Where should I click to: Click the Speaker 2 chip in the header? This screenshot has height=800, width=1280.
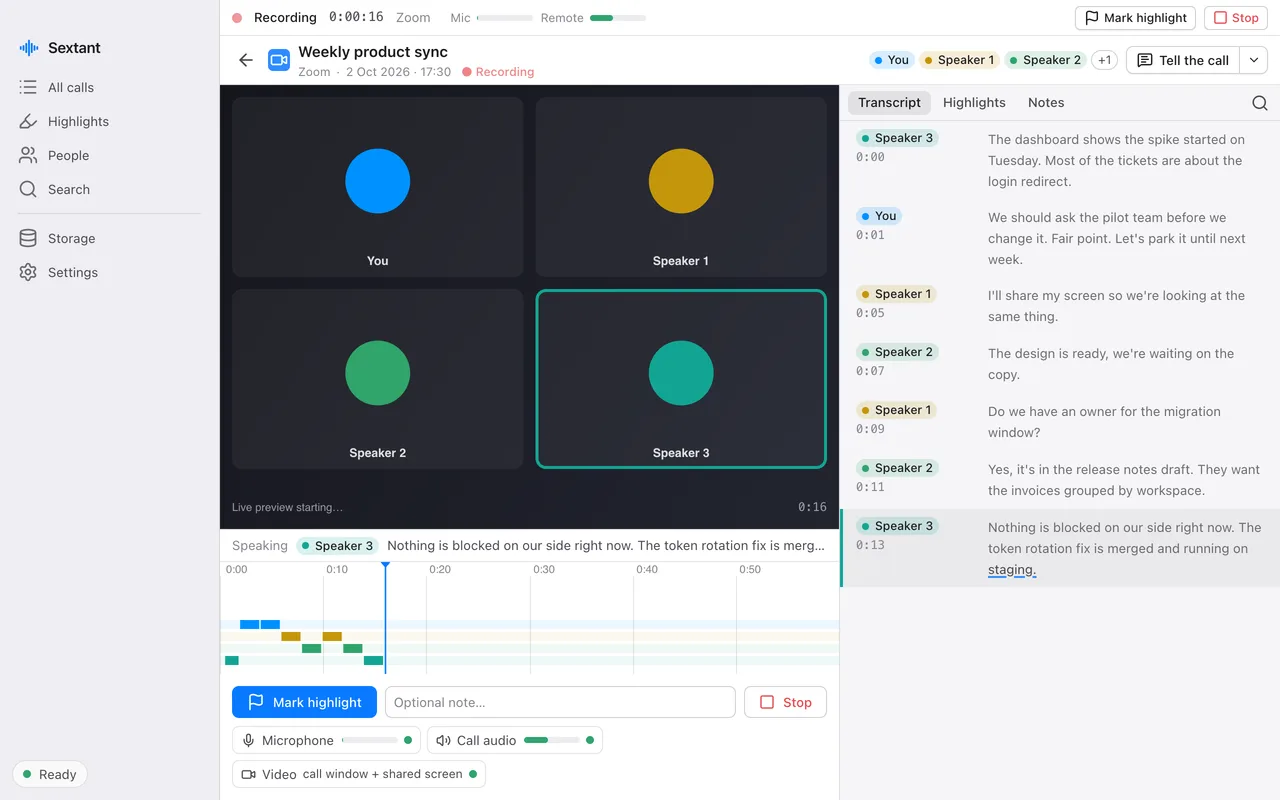click(x=1045, y=60)
